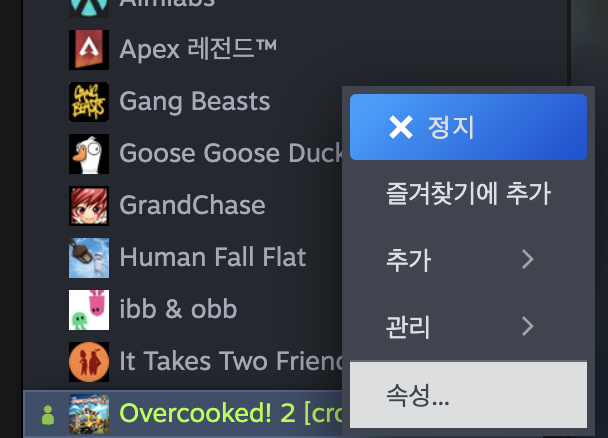Select Apex 레전드™ in the library list
Viewport: 608px width, 438px height.
pyautogui.click(x=198, y=49)
